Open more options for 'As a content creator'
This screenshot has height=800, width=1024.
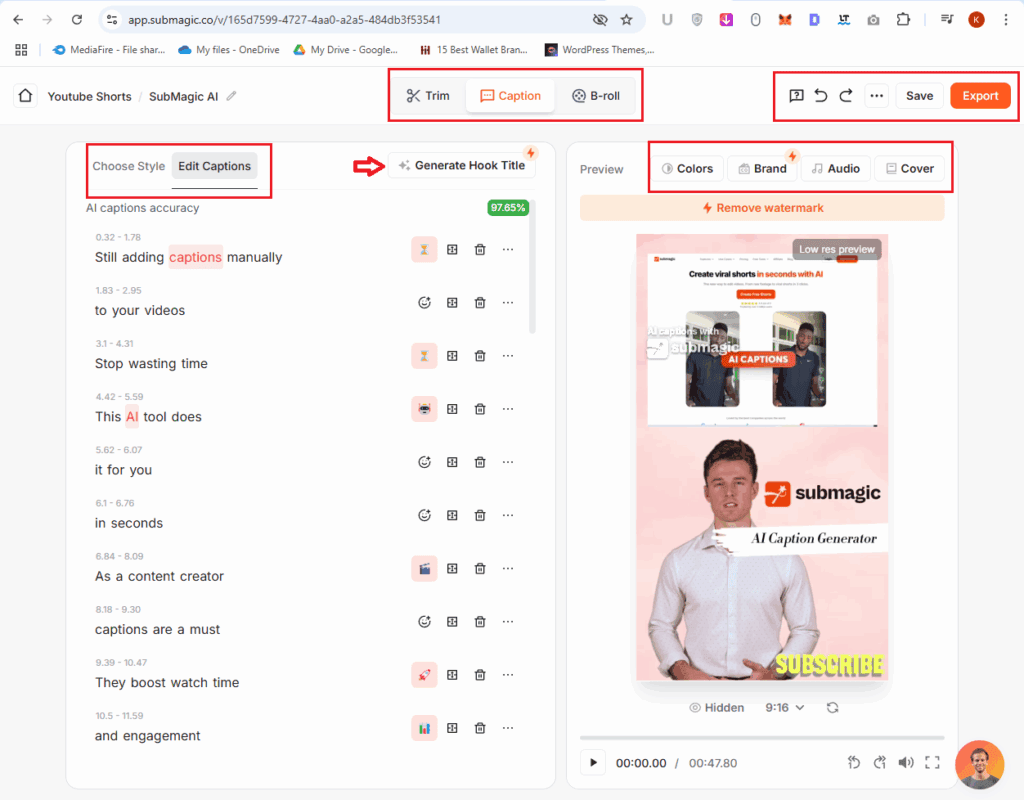pyautogui.click(x=508, y=568)
